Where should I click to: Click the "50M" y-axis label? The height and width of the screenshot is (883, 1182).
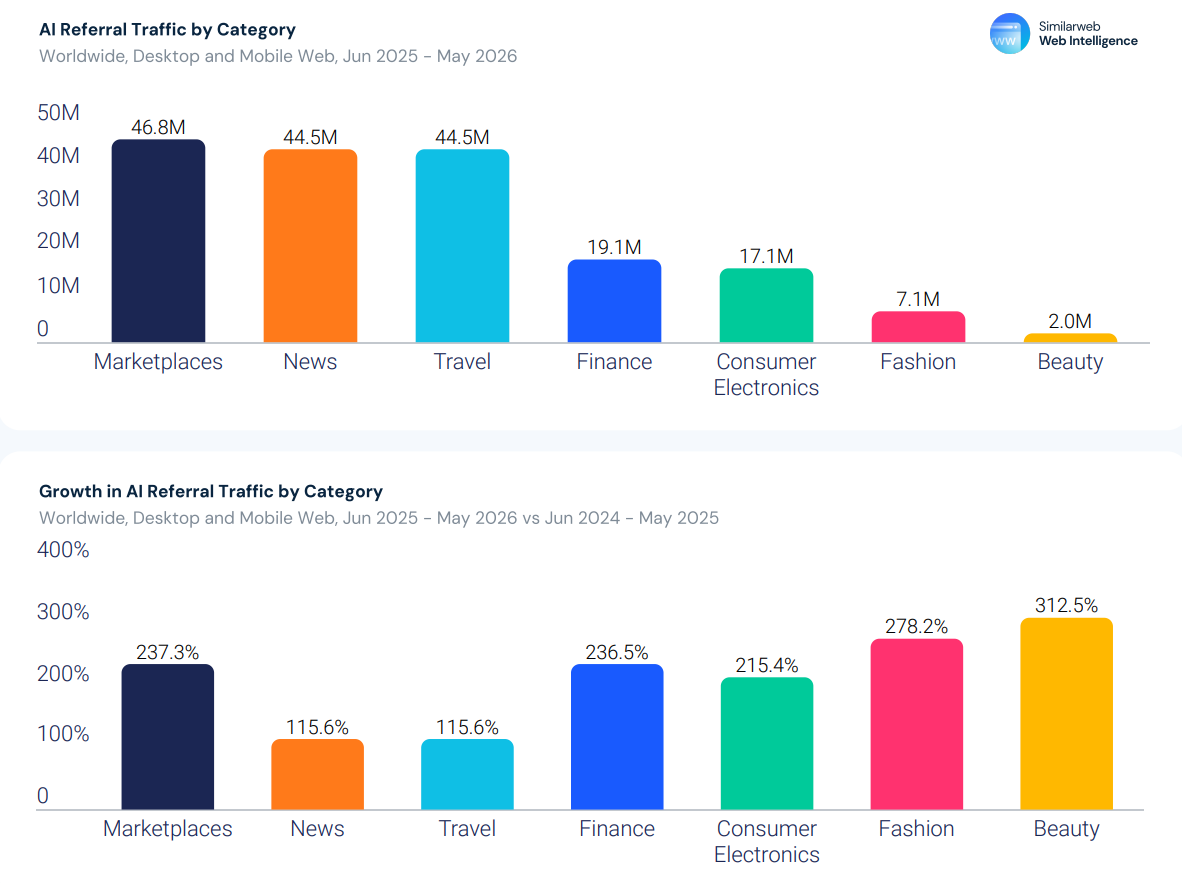coord(59,112)
